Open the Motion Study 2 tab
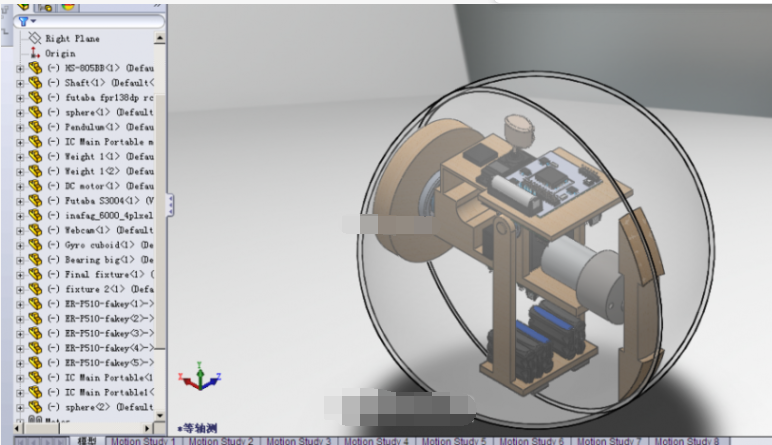The width and height of the screenshot is (772, 445). click(221, 441)
